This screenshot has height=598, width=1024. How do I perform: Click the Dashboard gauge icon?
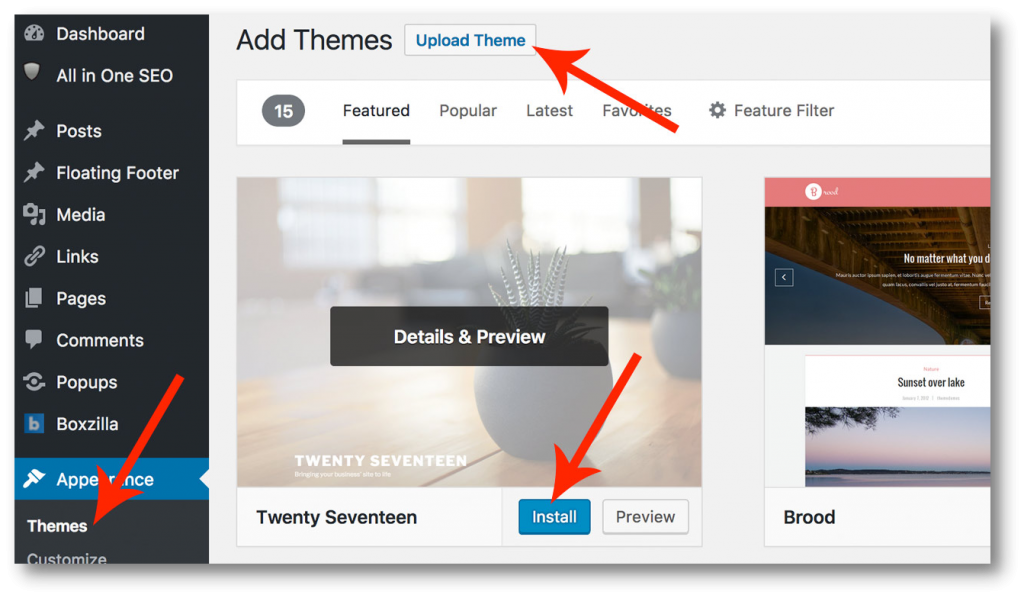tap(35, 34)
